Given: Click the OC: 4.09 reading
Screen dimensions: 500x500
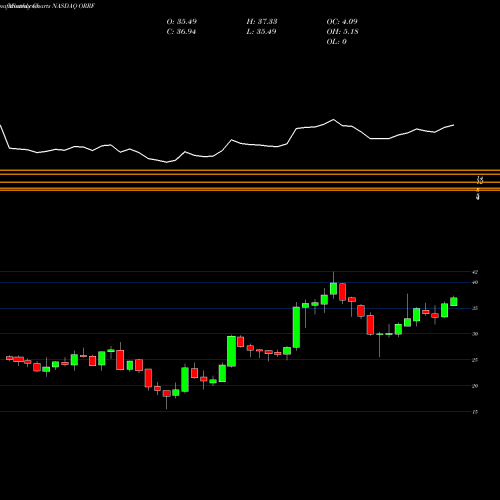Looking at the screenshot, I should [x=342, y=22].
